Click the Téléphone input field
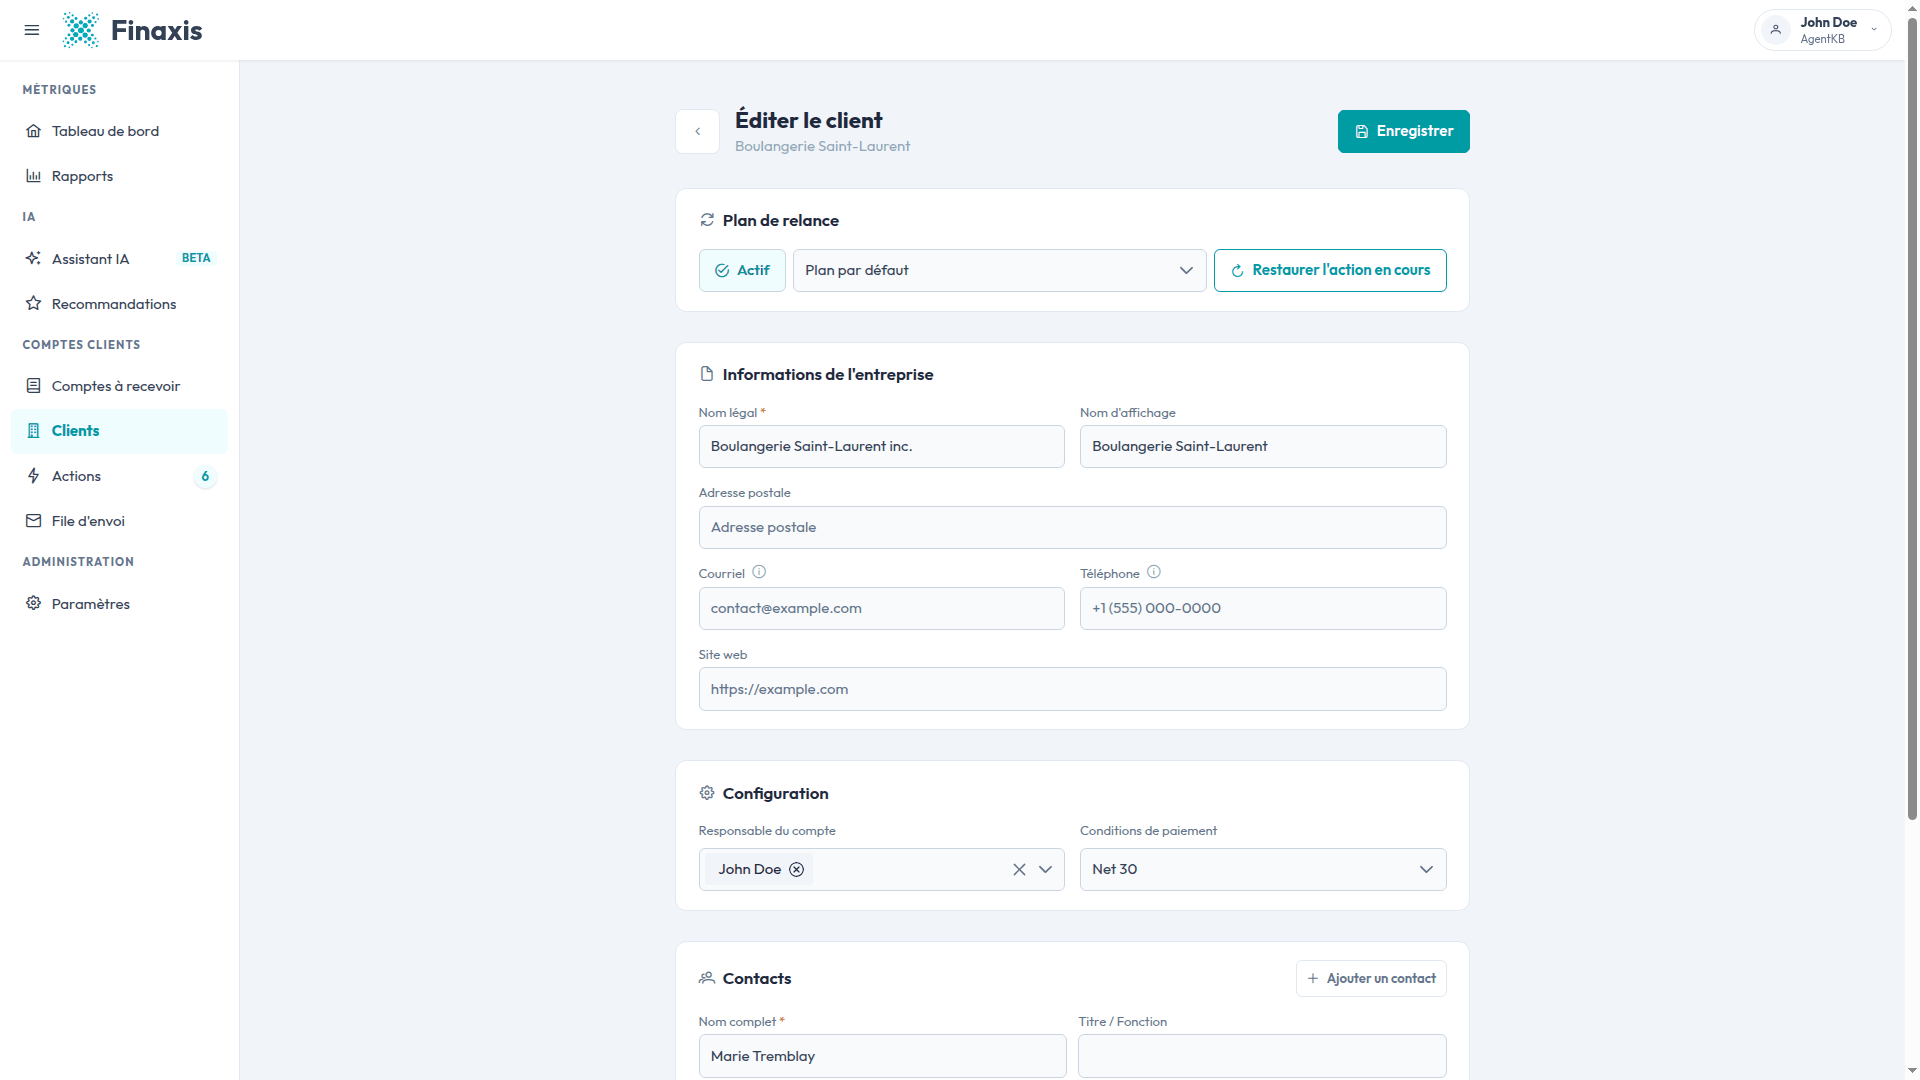This screenshot has height=1080, width=1920. click(1263, 608)
